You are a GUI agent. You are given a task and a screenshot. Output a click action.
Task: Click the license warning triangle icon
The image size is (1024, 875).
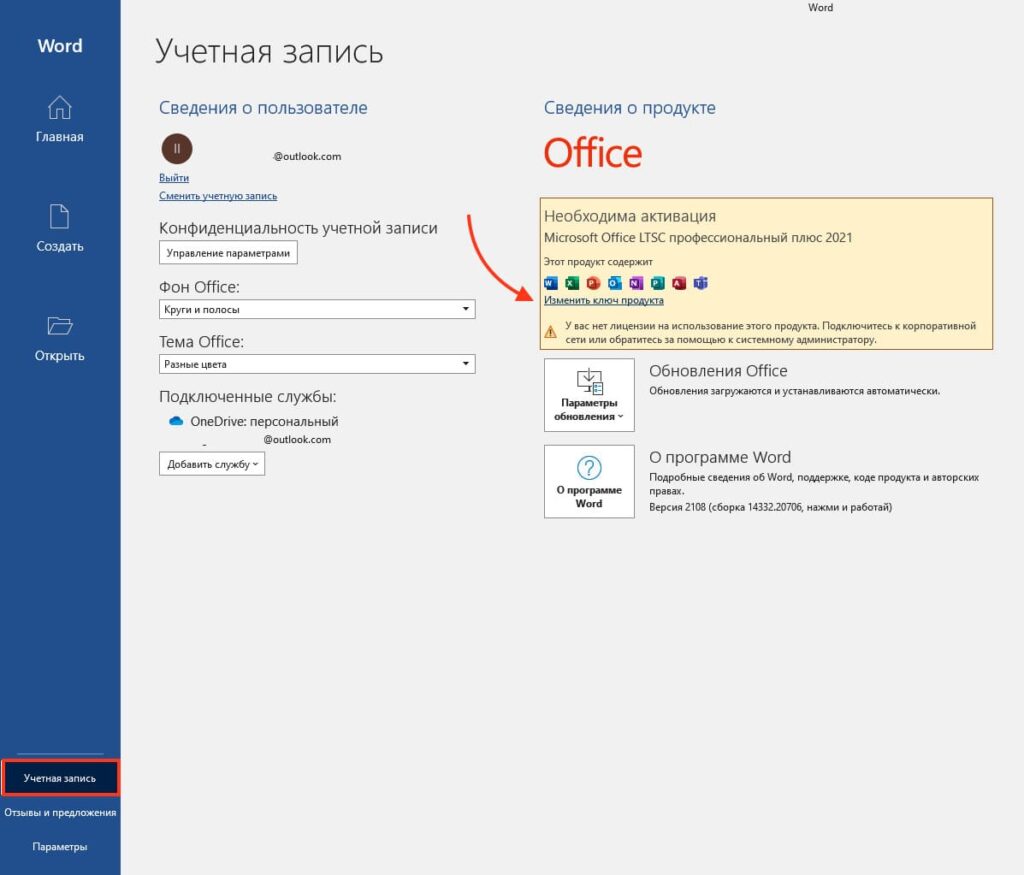click(551, 332)
